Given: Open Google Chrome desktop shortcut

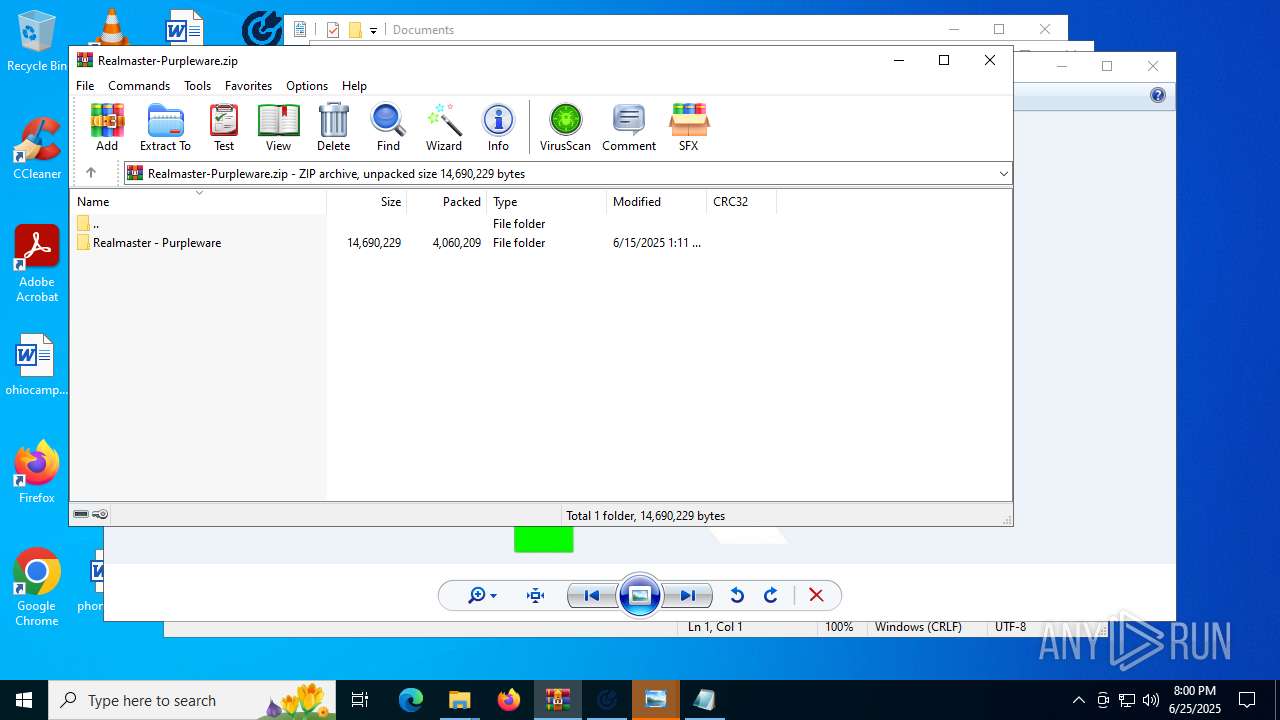Looking at the screenshot, I should pos(37,588).
